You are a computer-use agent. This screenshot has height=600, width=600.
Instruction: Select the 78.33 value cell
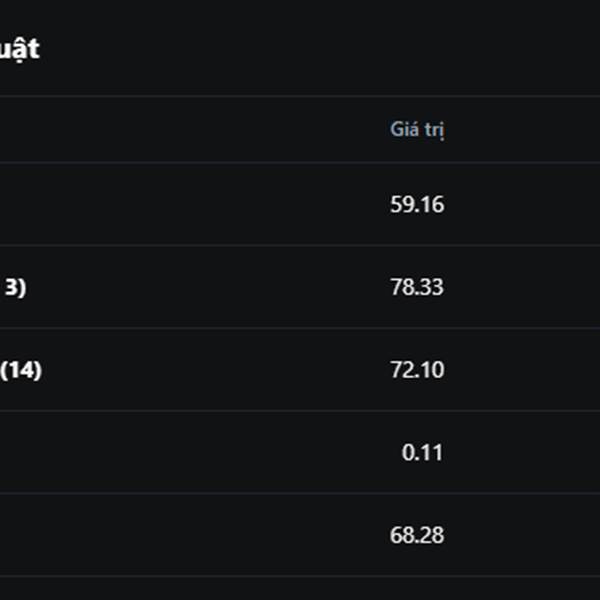[417, 288]
